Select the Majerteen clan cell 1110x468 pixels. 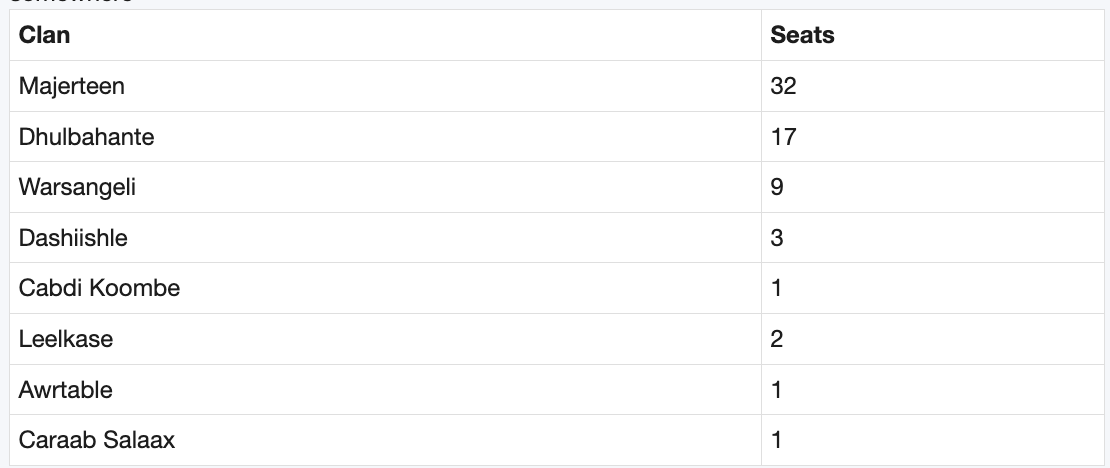(x=385, y=86)
